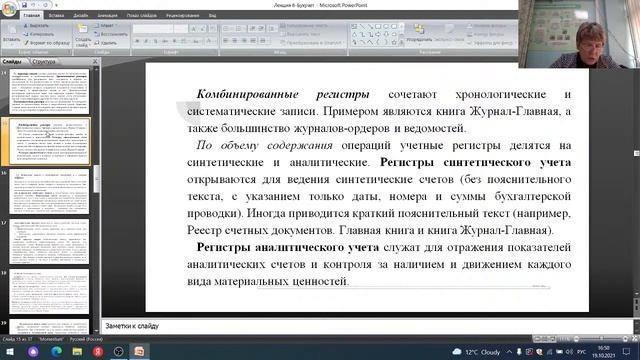The width and height of the screenshot is (640, 360).
Task: Open the Вставка ribbon tab
Action: point(56,16)
